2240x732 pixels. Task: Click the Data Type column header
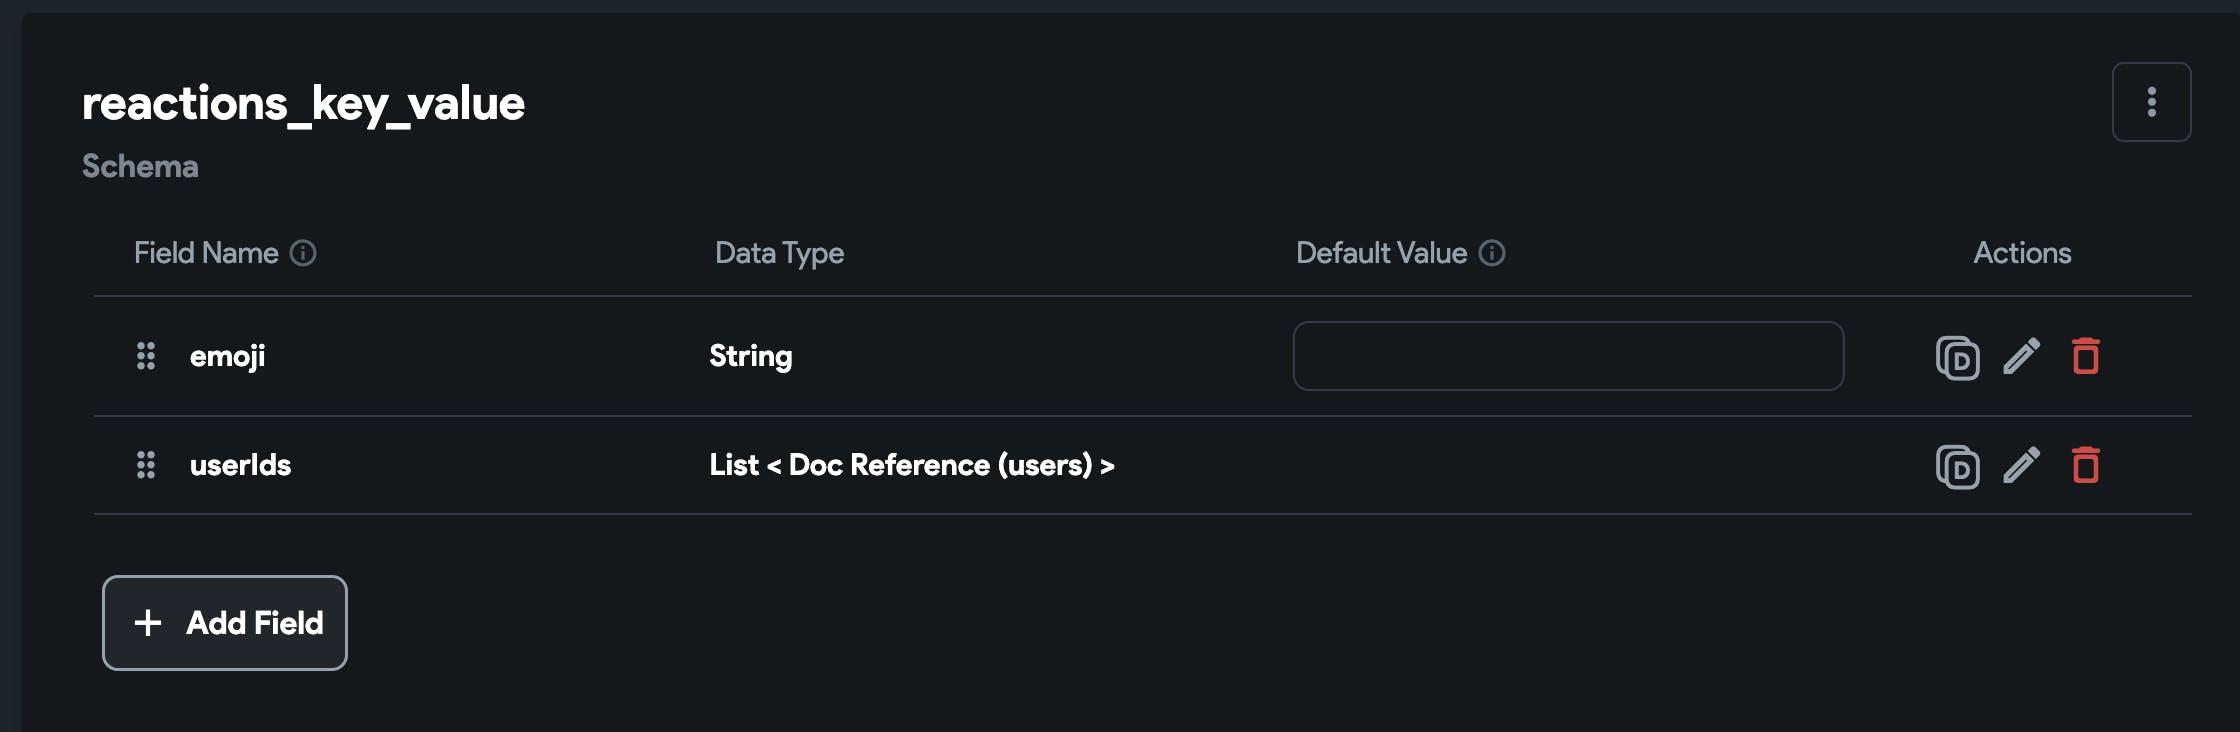779,253
